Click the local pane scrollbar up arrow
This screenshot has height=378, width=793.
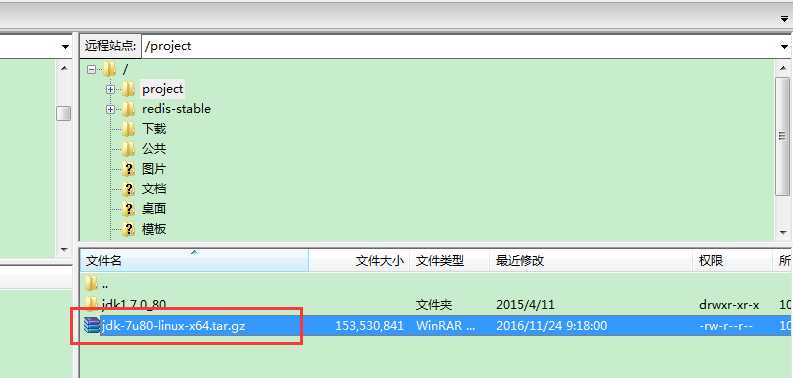pos(64,67)
